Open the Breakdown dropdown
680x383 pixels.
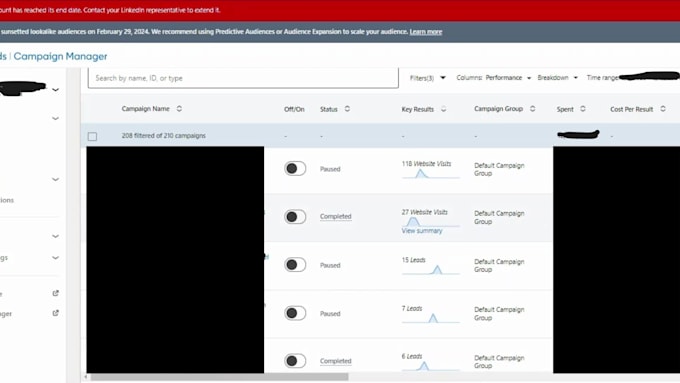pyautogui.click(x=558, y=78)
